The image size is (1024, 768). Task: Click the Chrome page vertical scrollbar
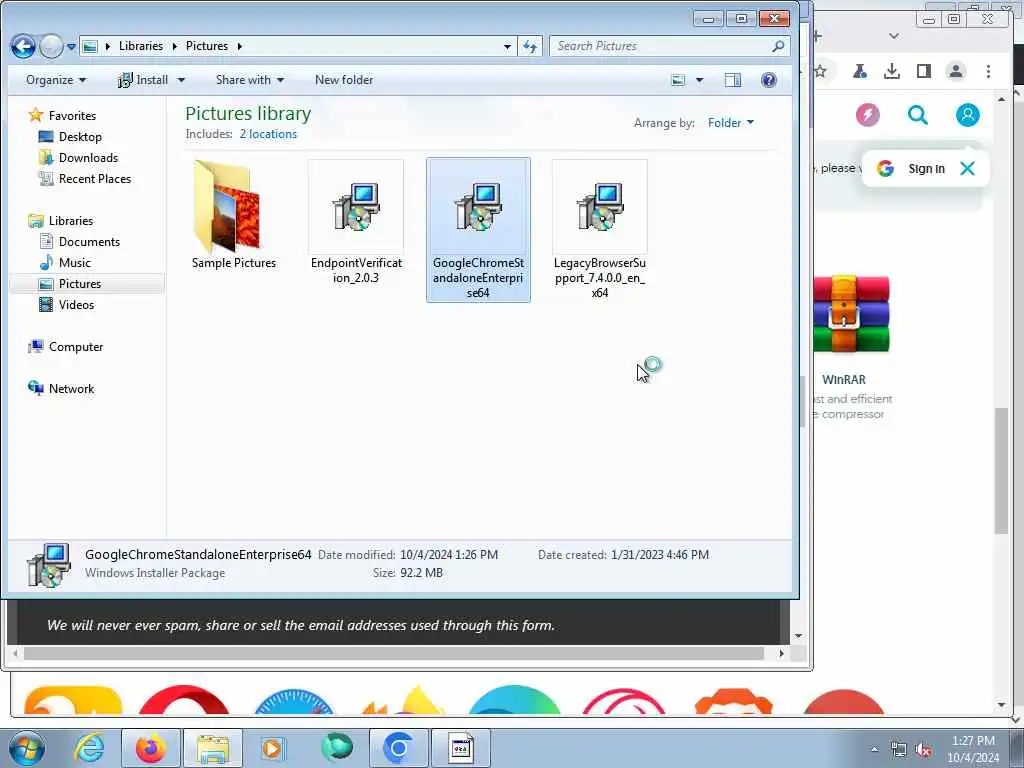coord(1001,470)
